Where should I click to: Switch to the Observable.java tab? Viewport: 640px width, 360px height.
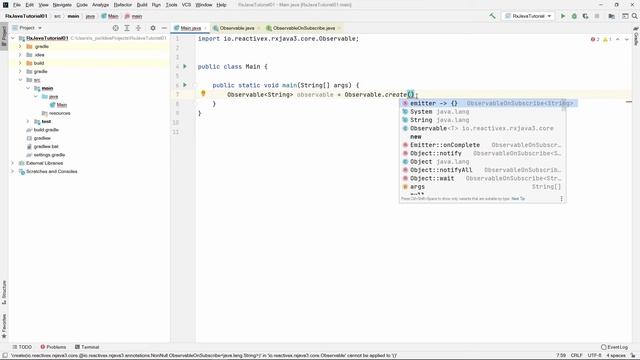tap(236, 28)
